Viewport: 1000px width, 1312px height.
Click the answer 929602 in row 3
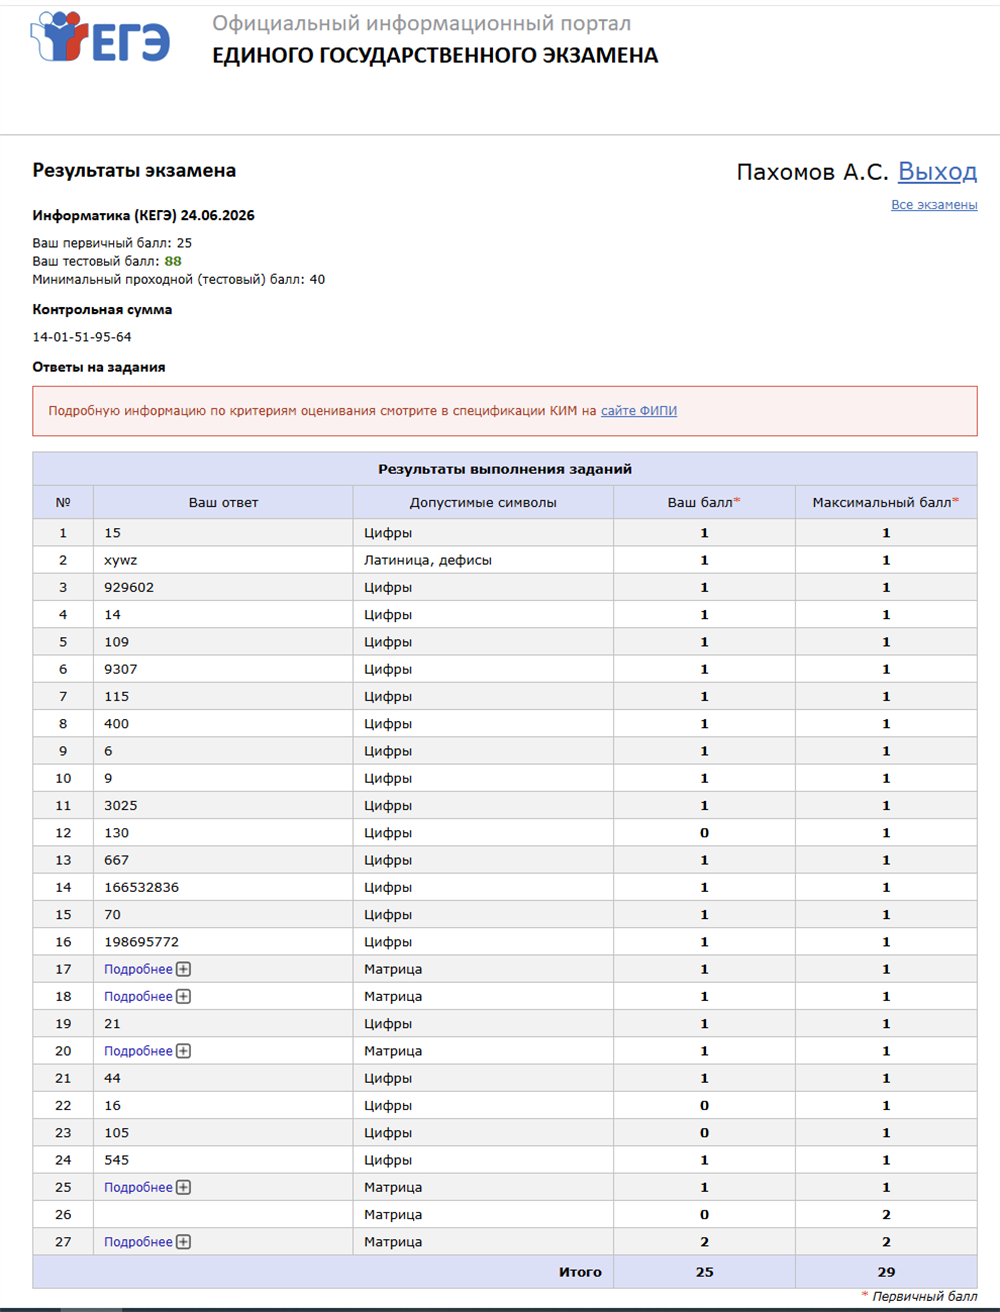pyautogui.click(x=129, y=588)
